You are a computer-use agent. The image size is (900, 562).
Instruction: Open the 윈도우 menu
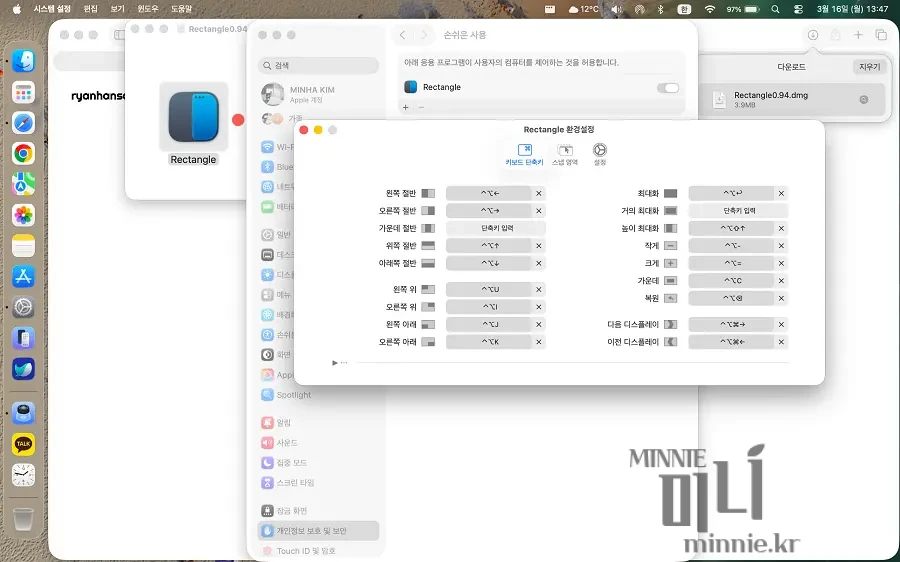[148, 9]
